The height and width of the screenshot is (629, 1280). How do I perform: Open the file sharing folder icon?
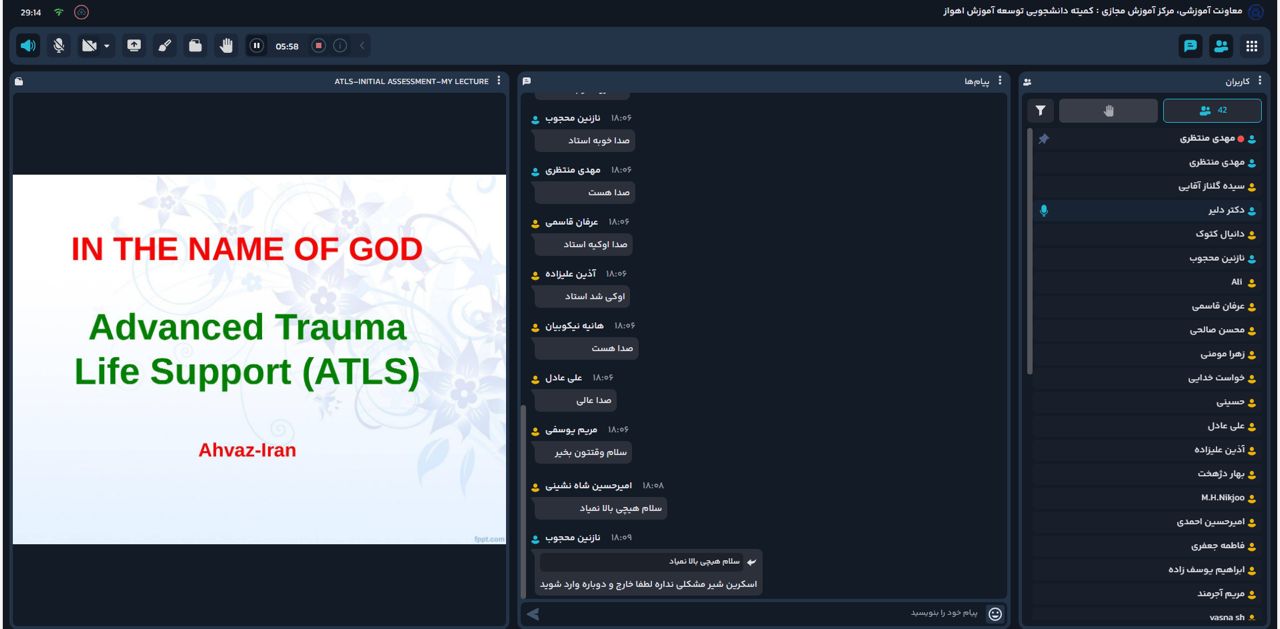(196, 46)
